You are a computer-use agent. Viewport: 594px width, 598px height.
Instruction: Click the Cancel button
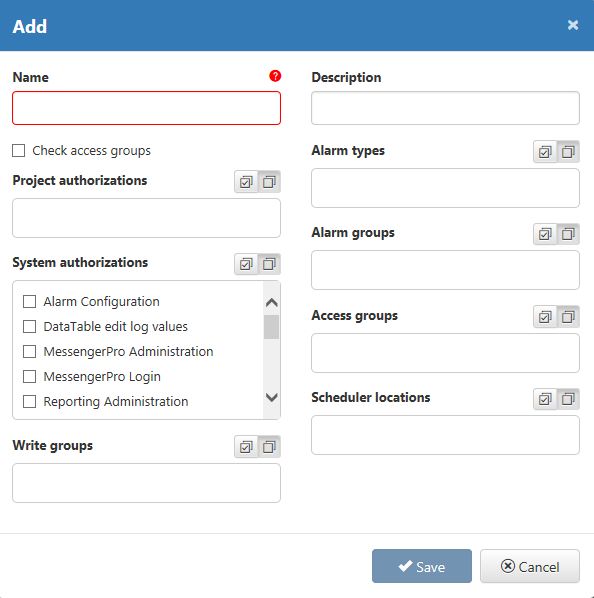pos(530,566)
